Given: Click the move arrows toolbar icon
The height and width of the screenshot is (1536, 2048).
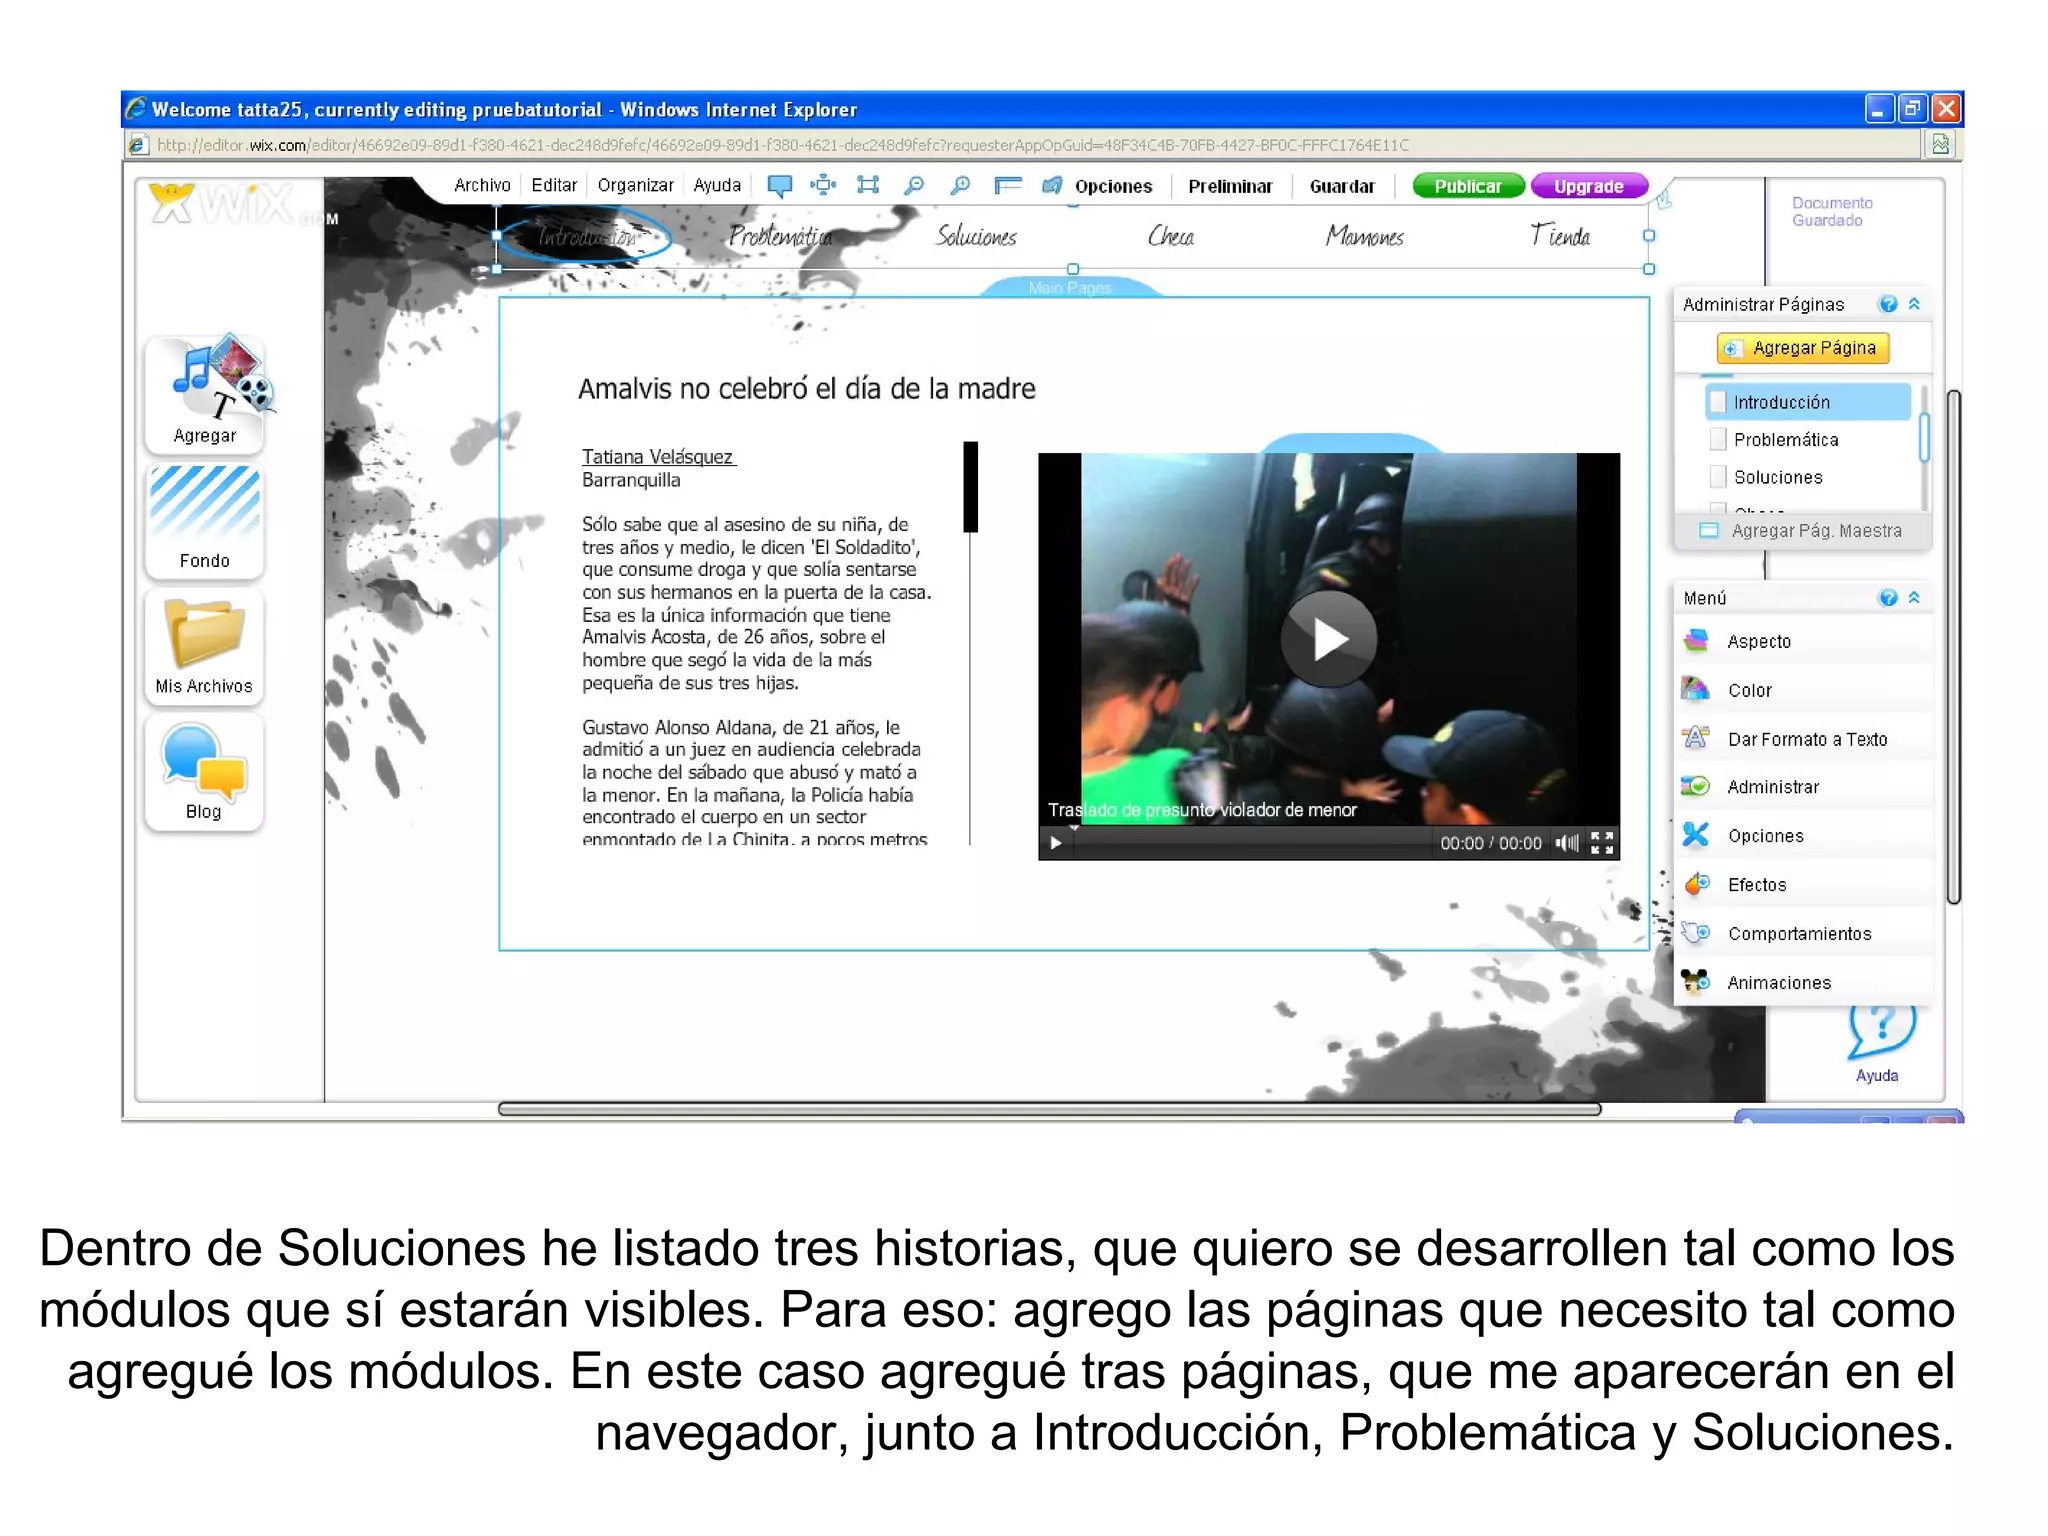Looking at the screenshot, I should pos(823,185).
